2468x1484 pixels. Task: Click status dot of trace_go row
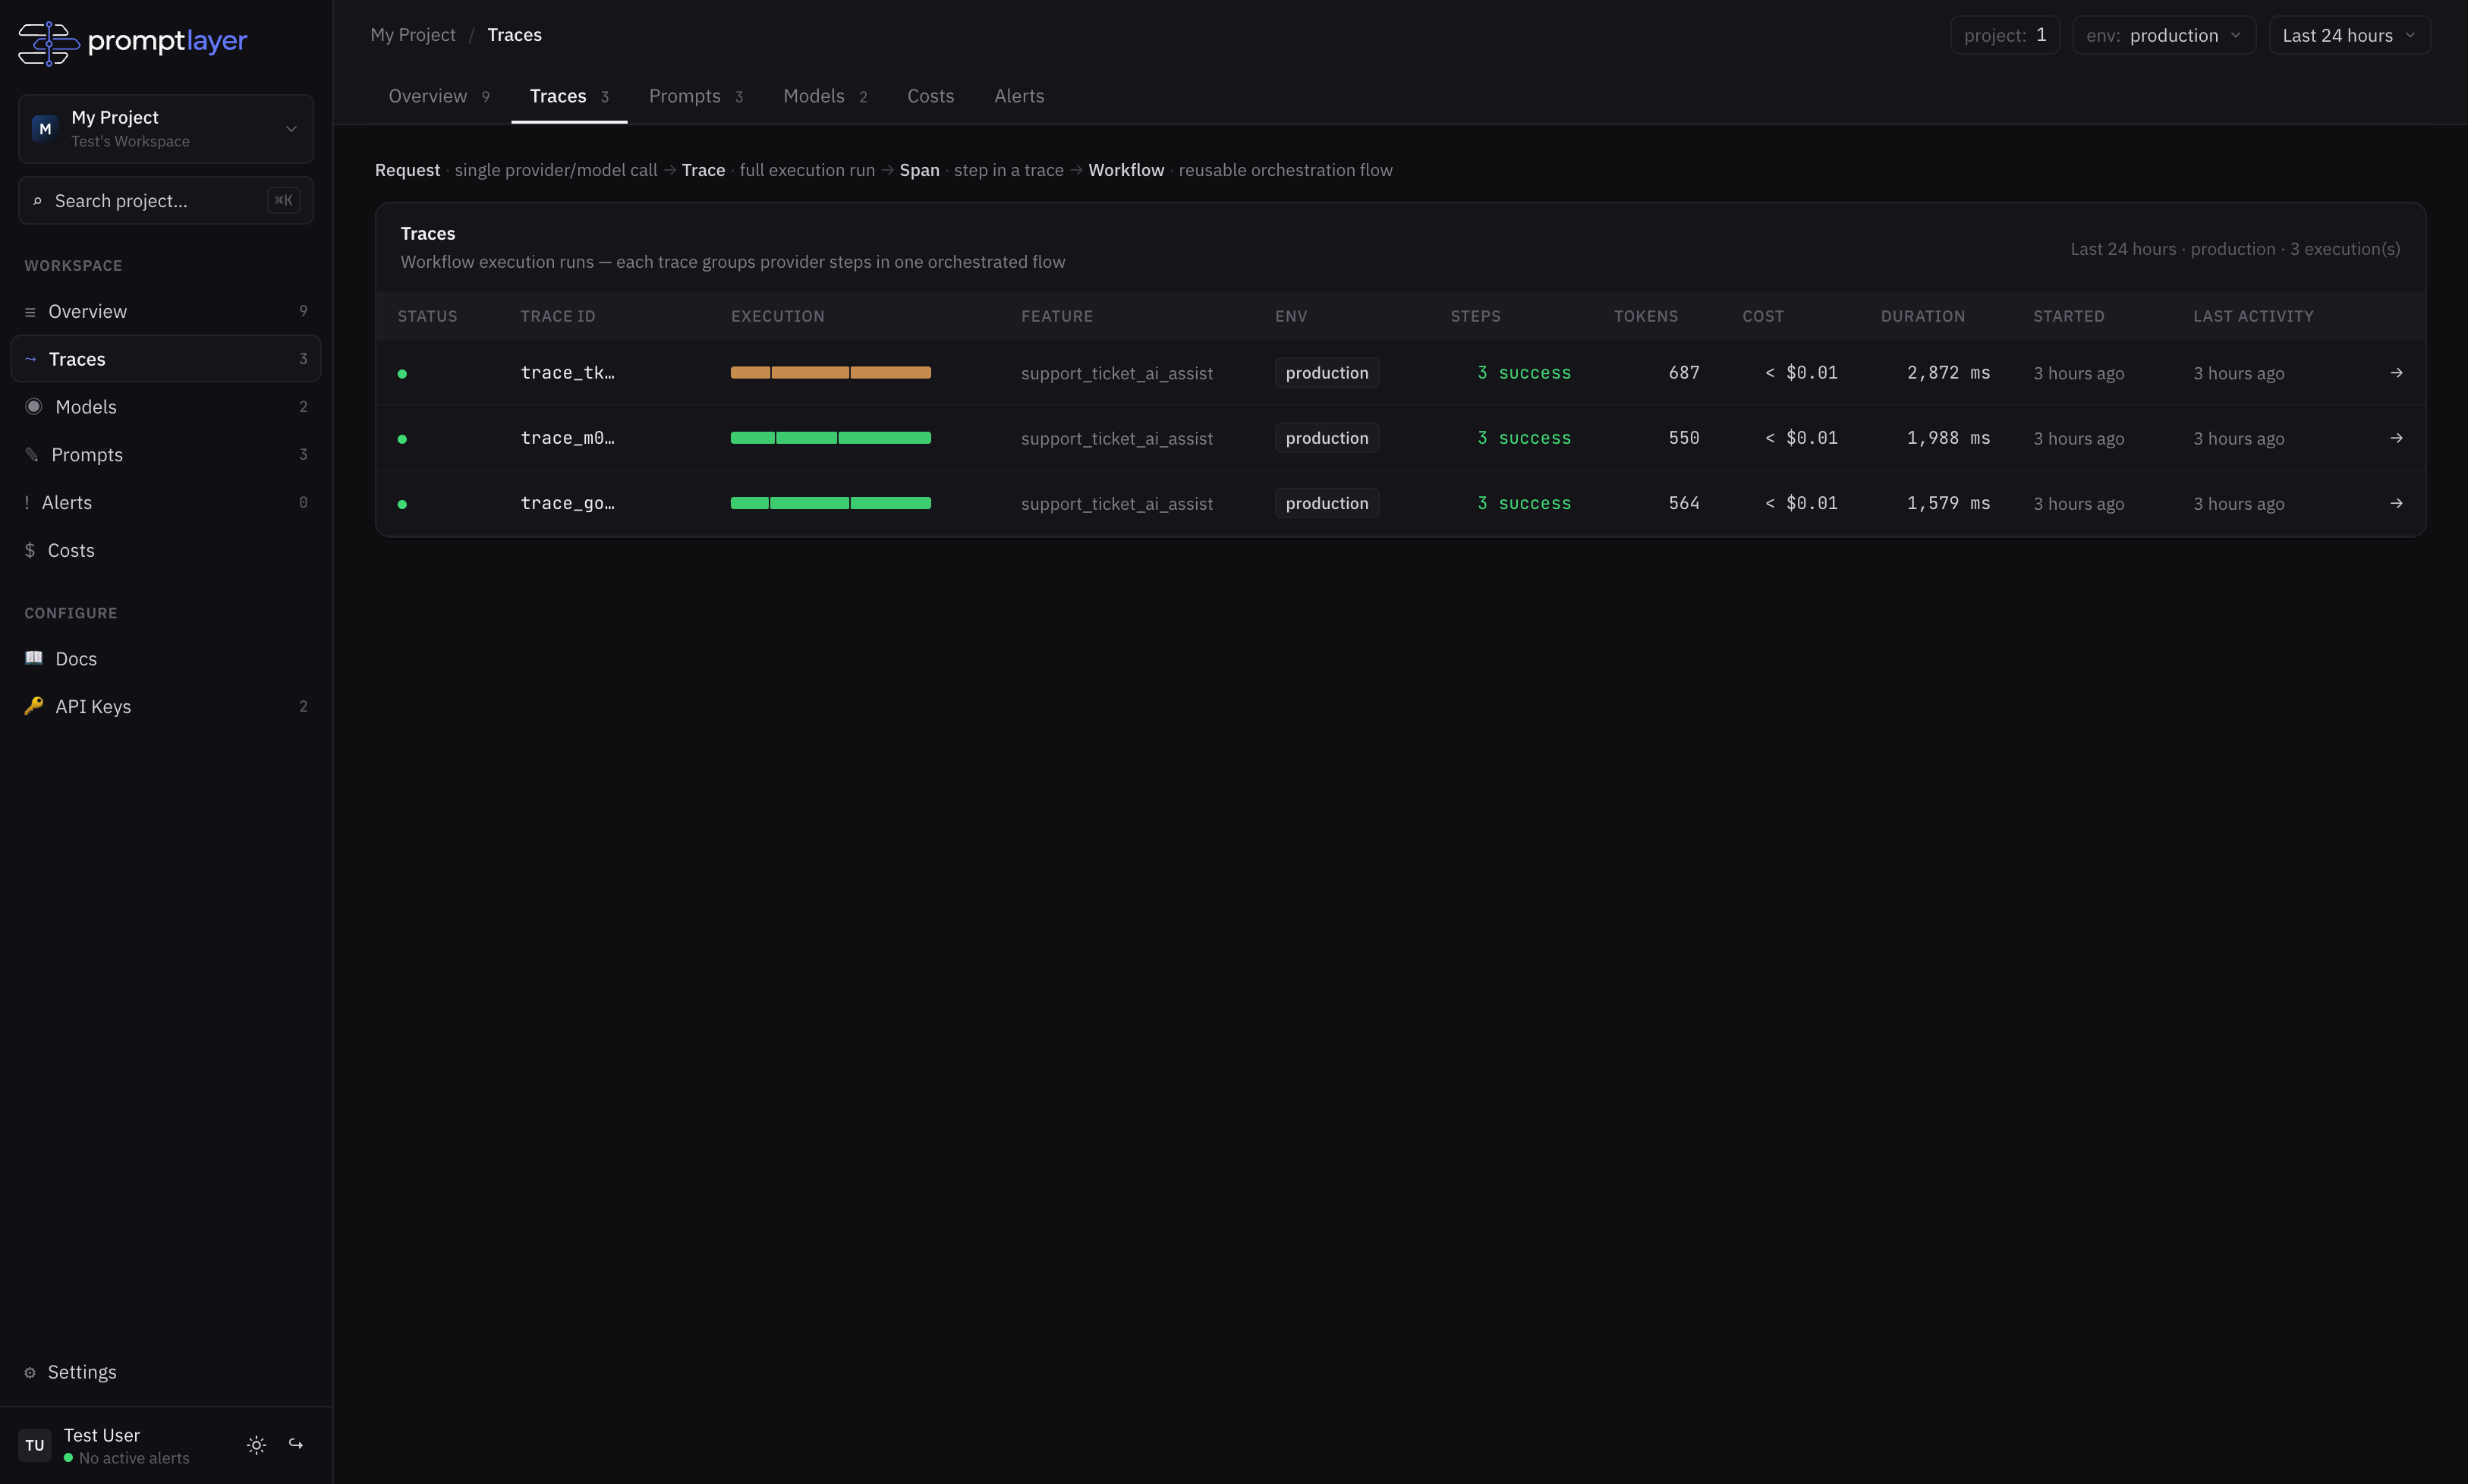tap(402, 505)
